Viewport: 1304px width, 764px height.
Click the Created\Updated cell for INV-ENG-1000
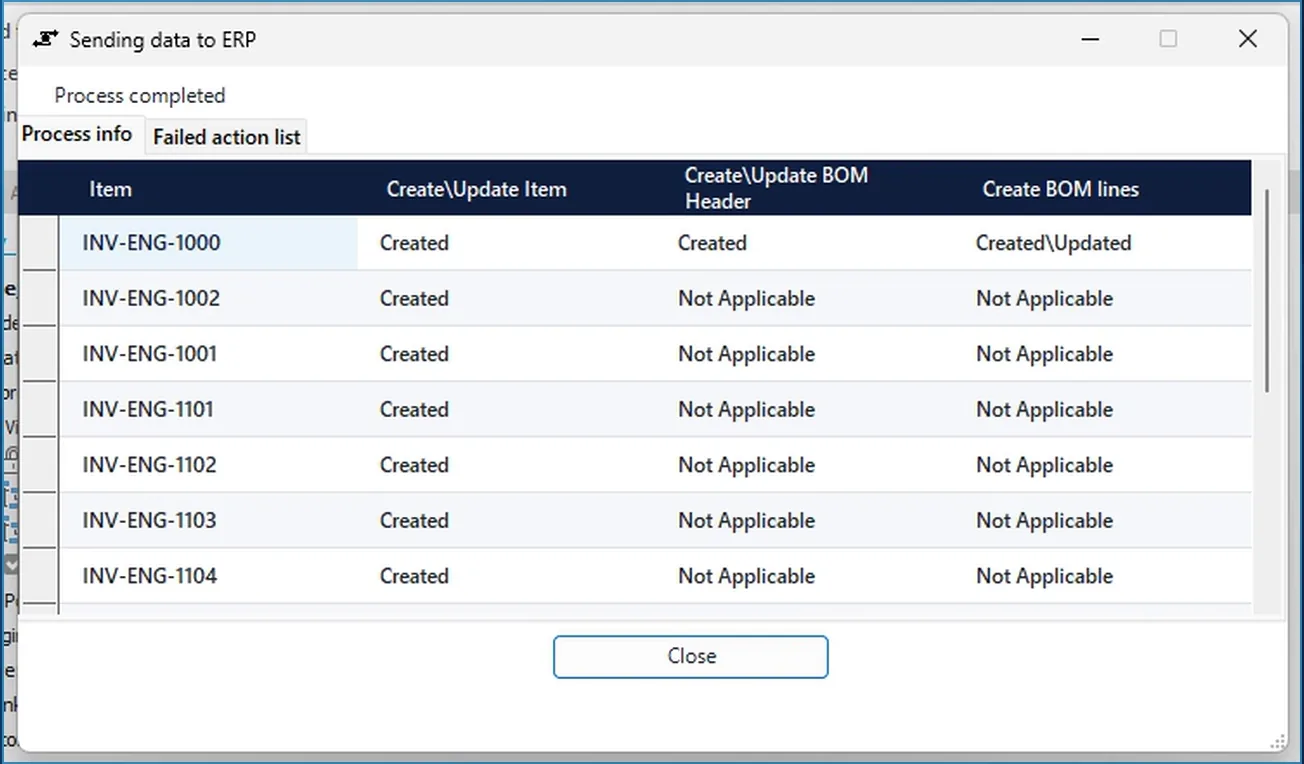click(x=1102, y=243)
